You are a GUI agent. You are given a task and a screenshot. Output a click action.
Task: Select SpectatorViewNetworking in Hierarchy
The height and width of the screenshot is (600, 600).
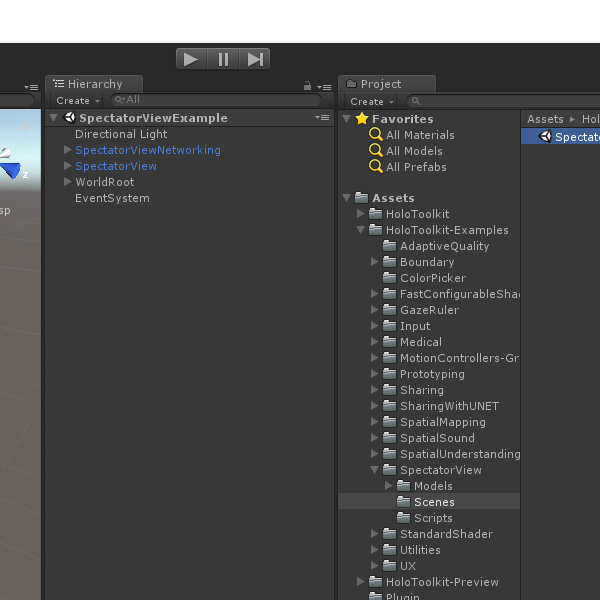tap(148, 150)
